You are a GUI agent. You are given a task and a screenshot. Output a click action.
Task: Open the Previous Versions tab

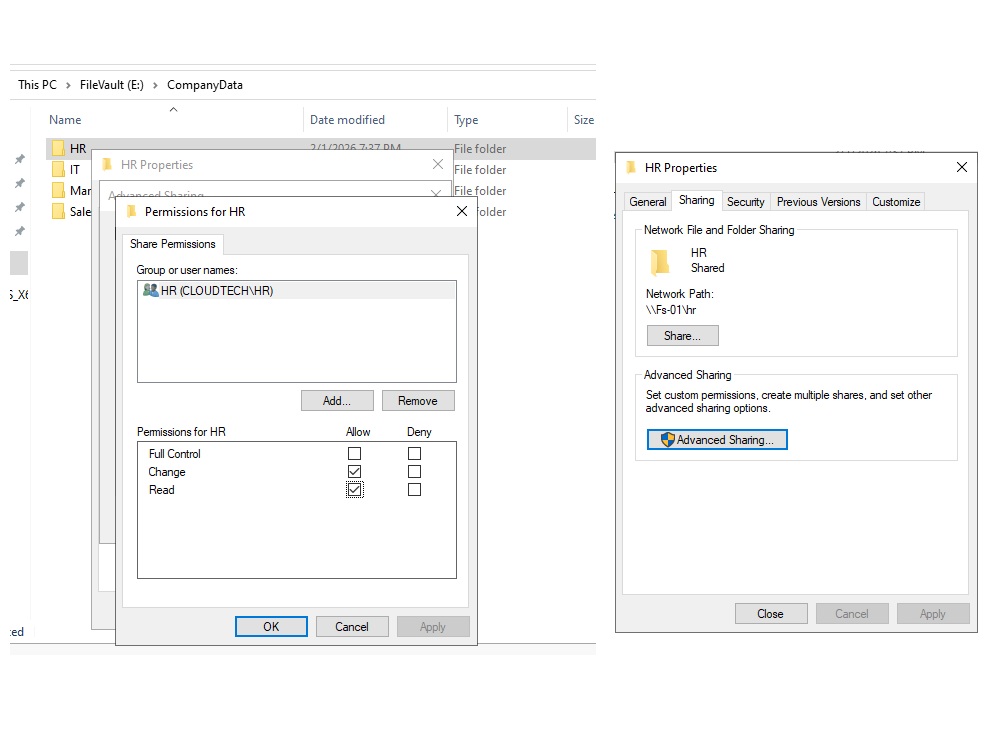pyautogui.click(x=818, y=202)
